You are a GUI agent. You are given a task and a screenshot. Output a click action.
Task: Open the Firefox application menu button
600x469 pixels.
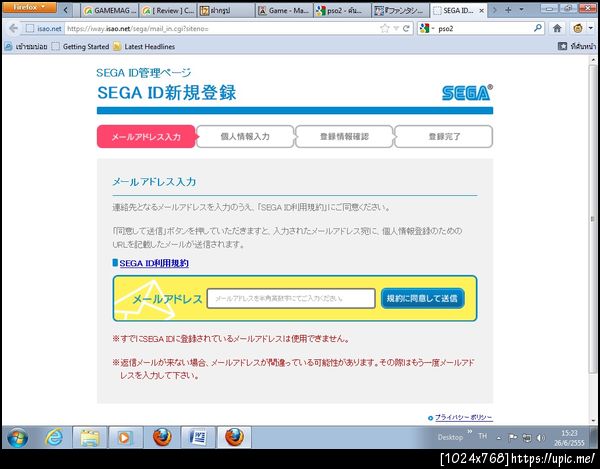29,8
